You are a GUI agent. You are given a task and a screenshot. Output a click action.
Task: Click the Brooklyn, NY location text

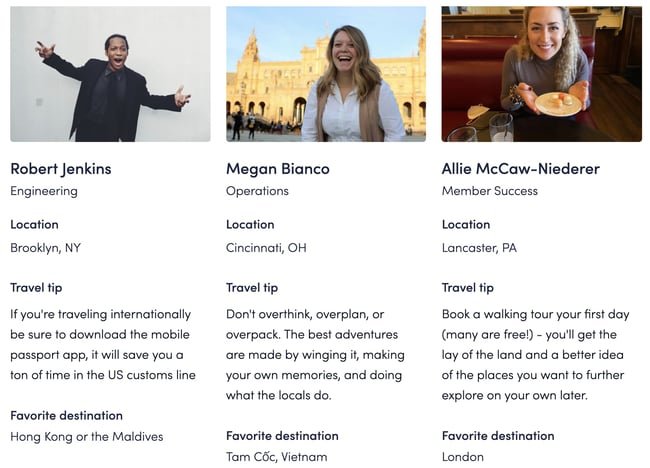coord(45,248)
